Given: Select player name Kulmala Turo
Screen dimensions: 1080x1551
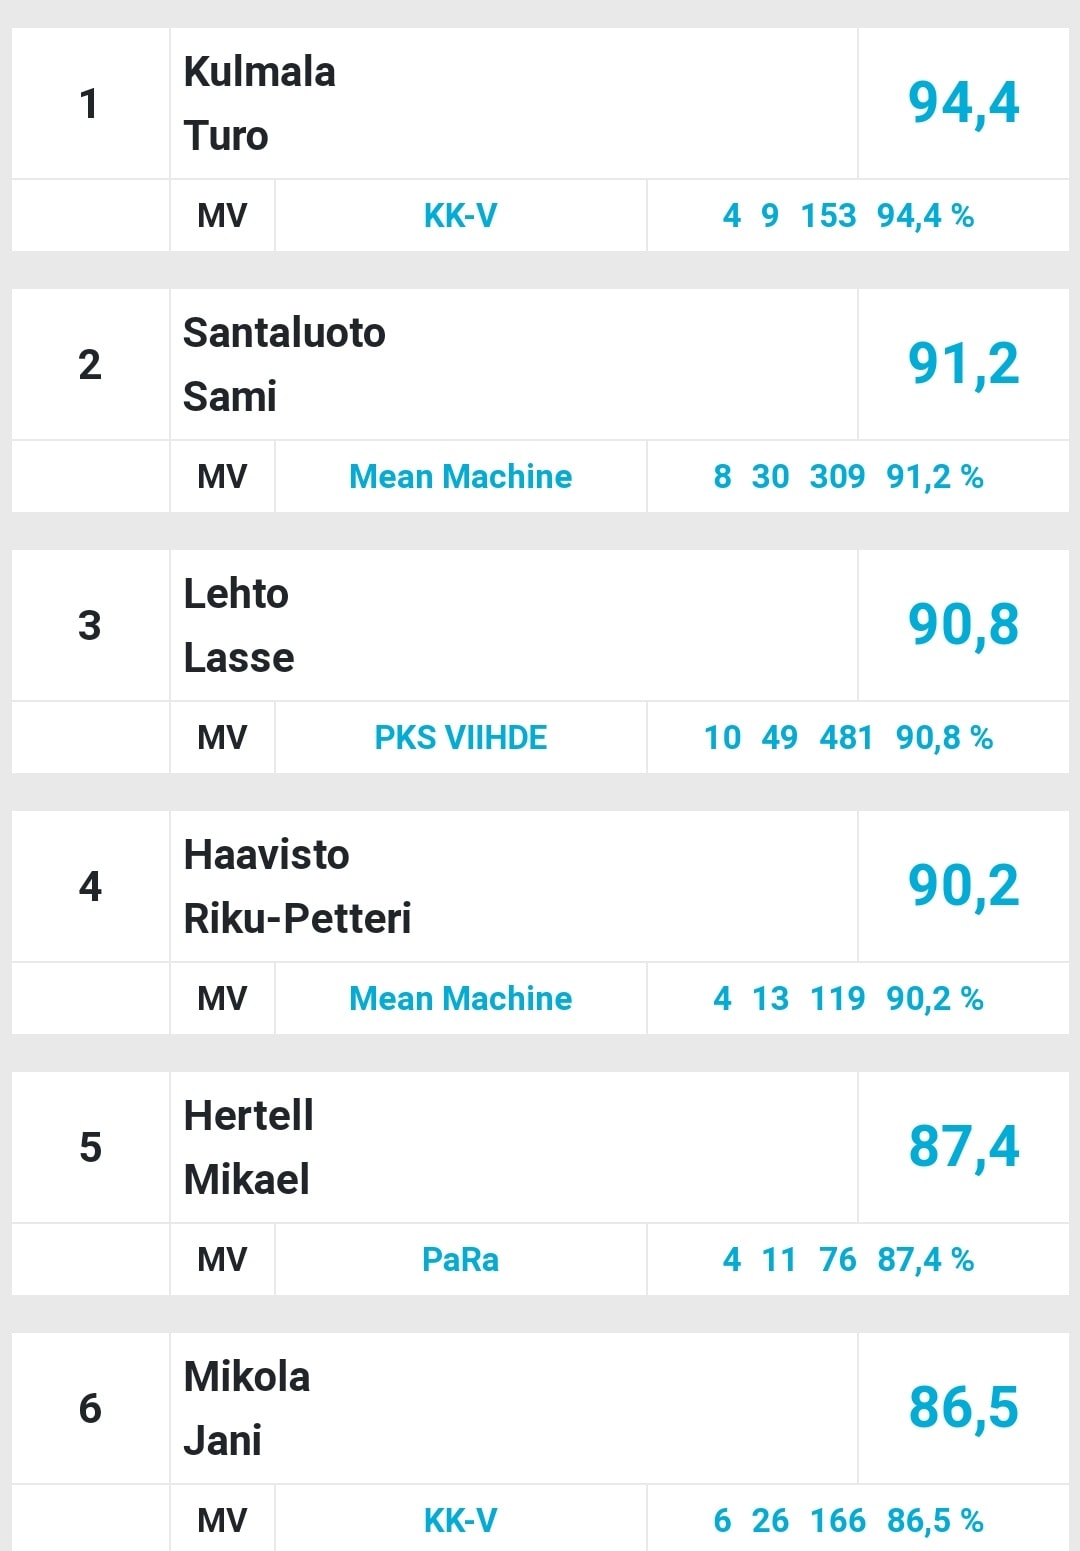Looking at the screenshot, I should (260, 104).
